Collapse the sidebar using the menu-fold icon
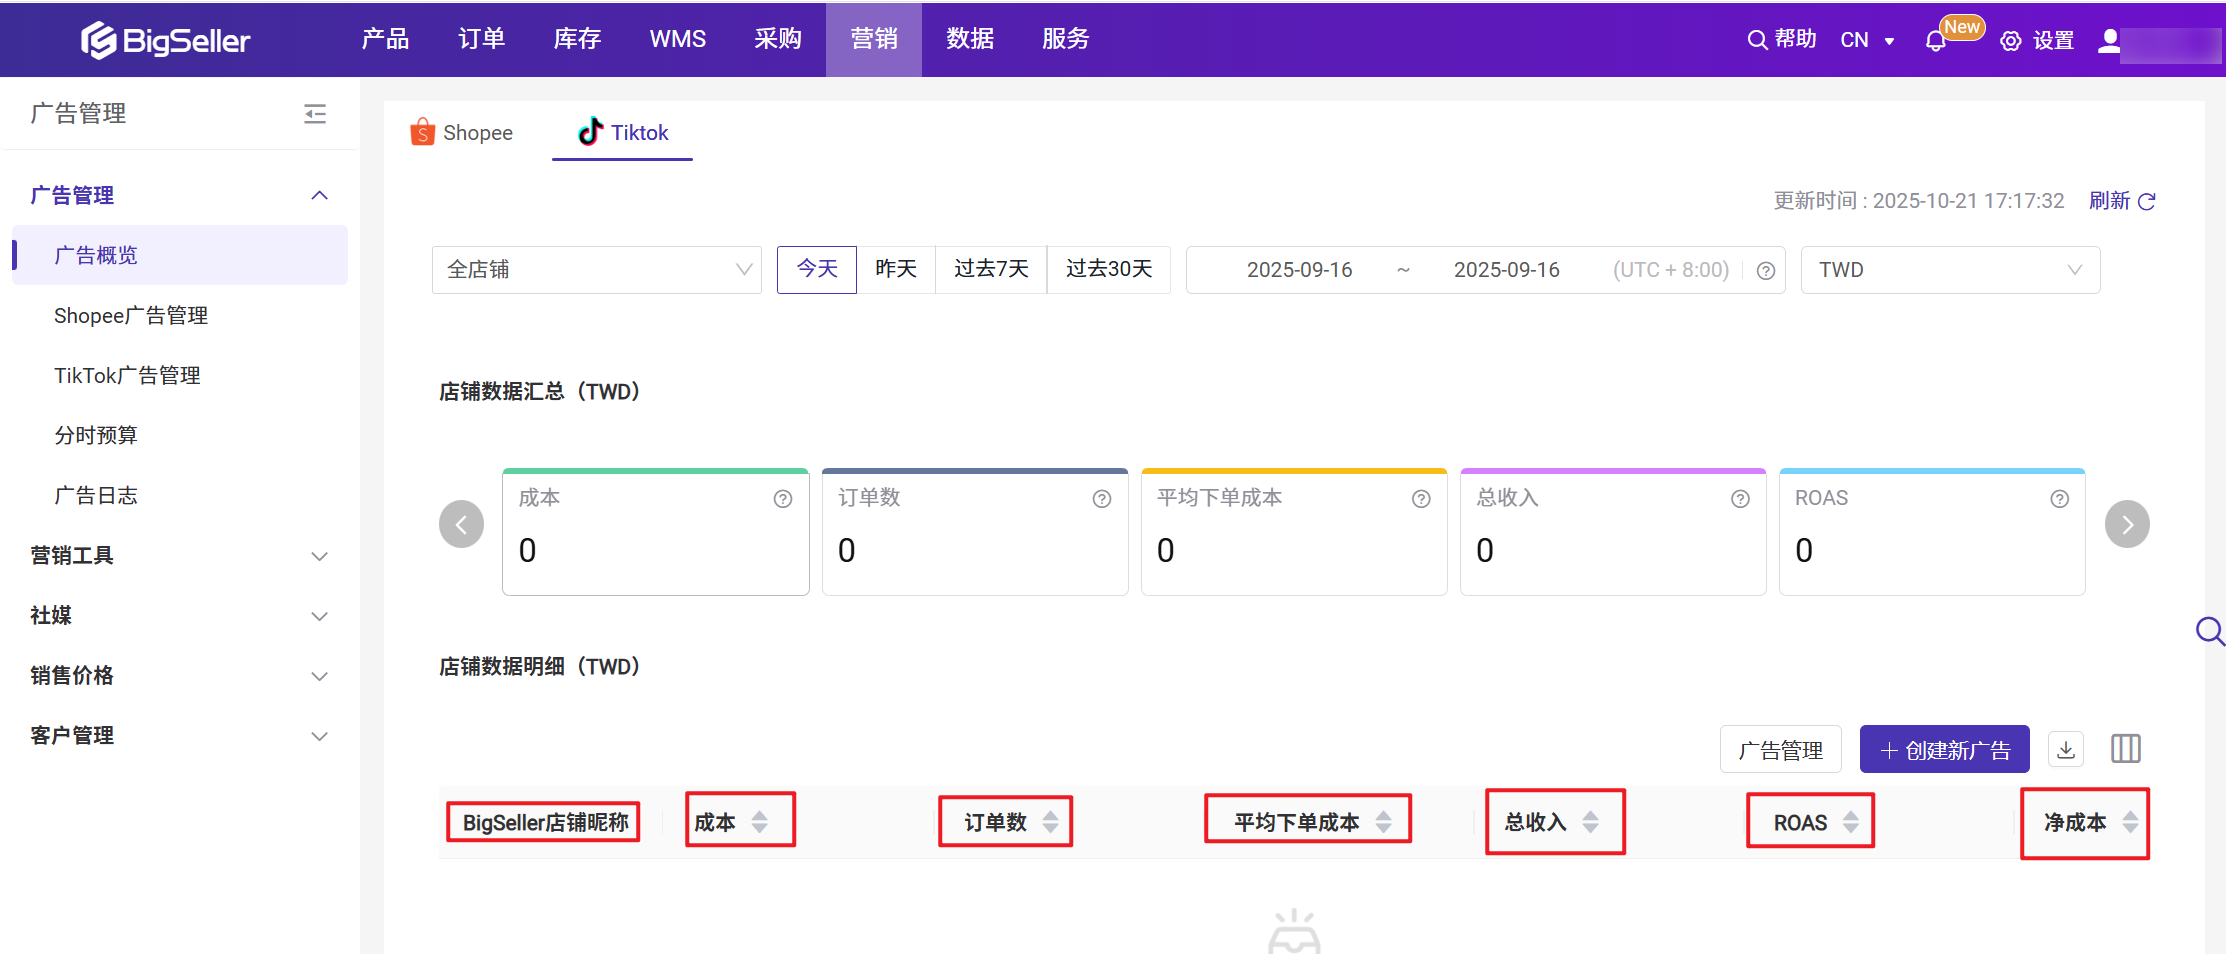The height and width of the screenshot is (954, 2226). (315, 114)
